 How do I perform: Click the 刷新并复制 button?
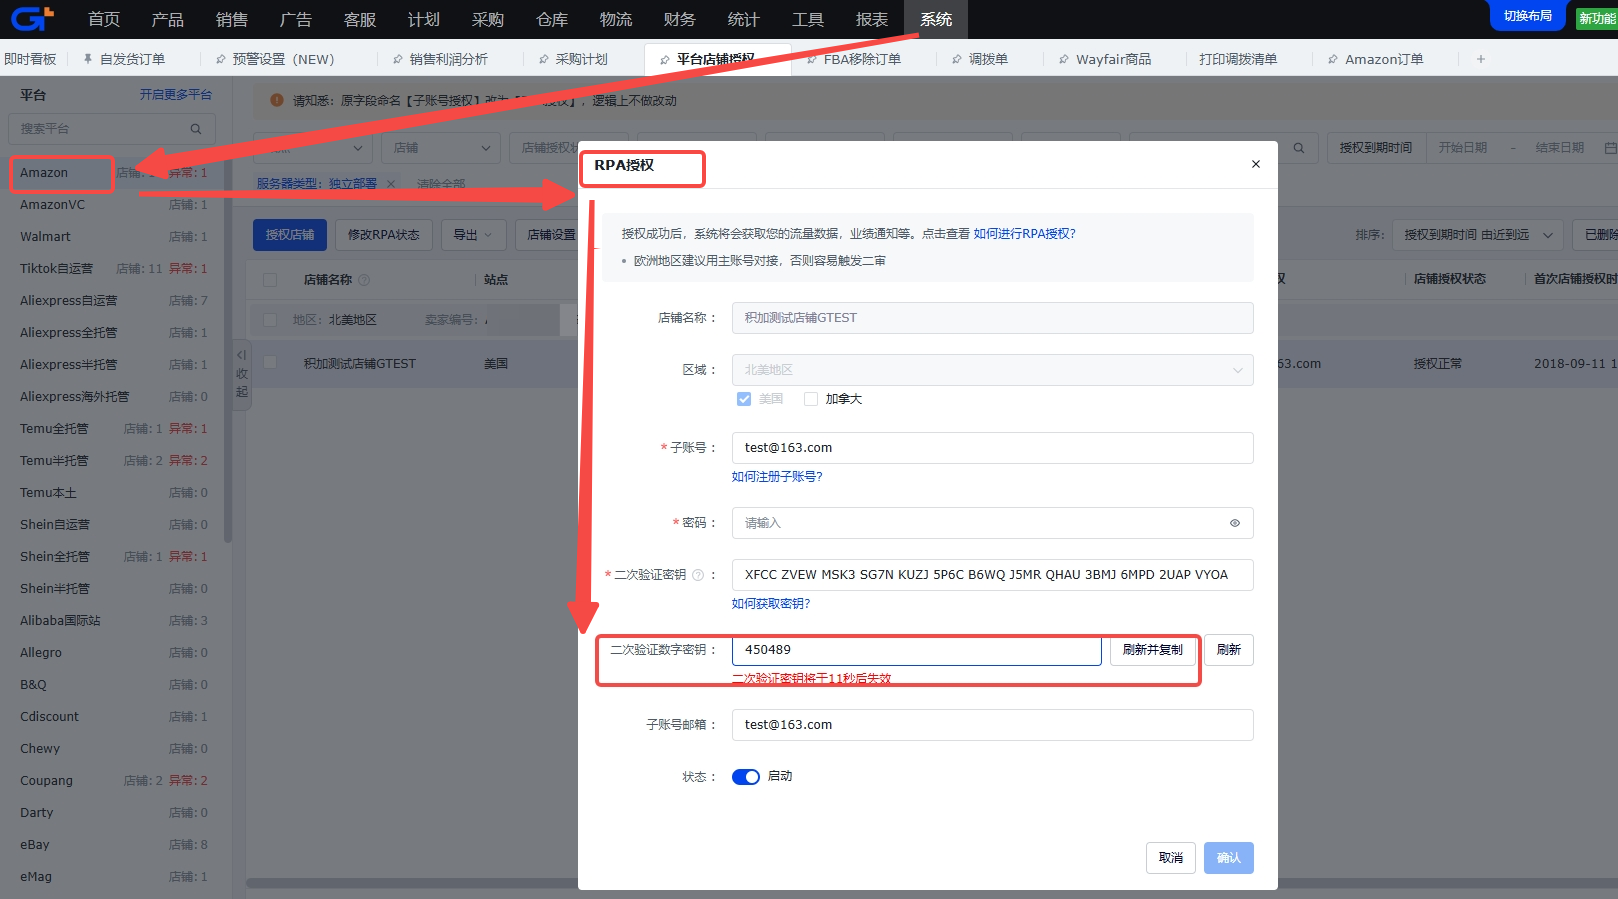tap(1153, 650)
